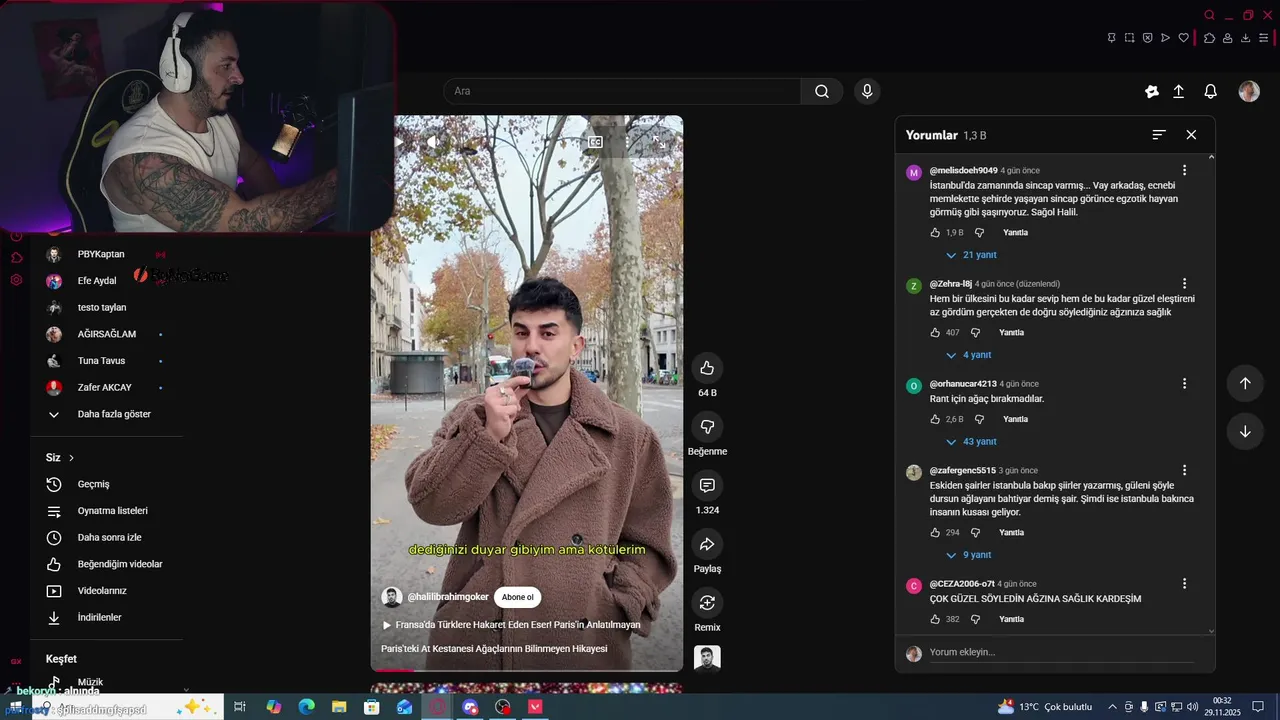Open browser extensions puzzle icon
Viewport: 1280px width, 720px height.
[x=1209, y=38]
